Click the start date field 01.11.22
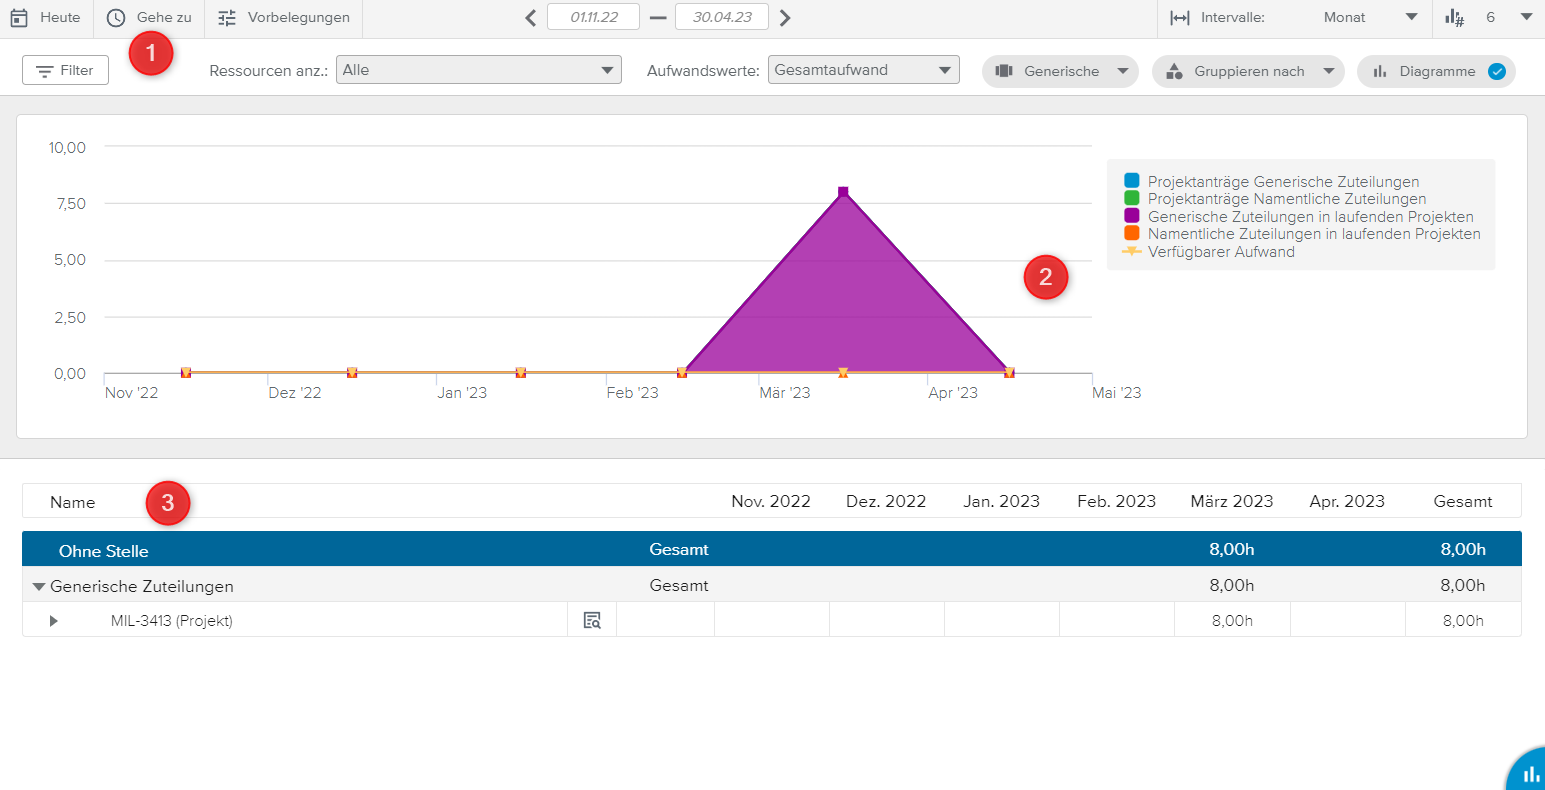The image size is (1545, 790). click(x=593, y=18)
